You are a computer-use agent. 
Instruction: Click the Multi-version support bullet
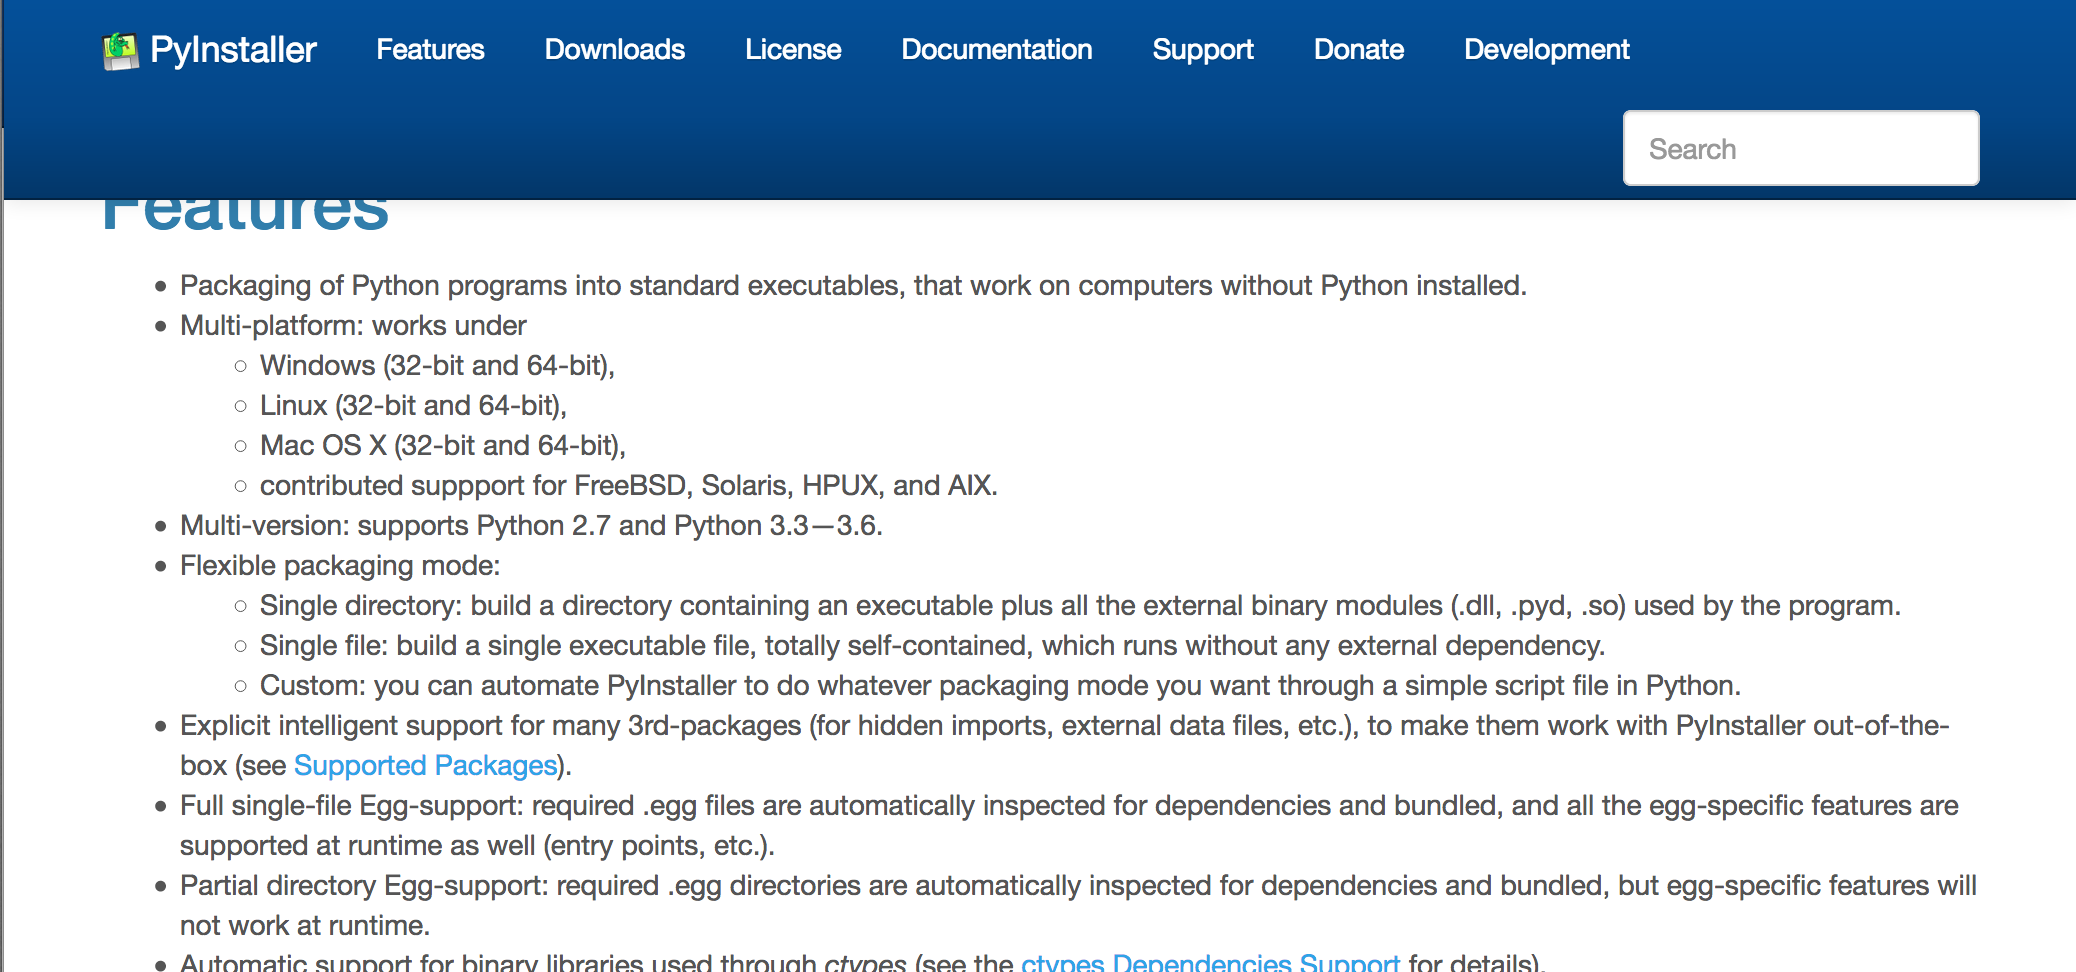coord(531,525)
